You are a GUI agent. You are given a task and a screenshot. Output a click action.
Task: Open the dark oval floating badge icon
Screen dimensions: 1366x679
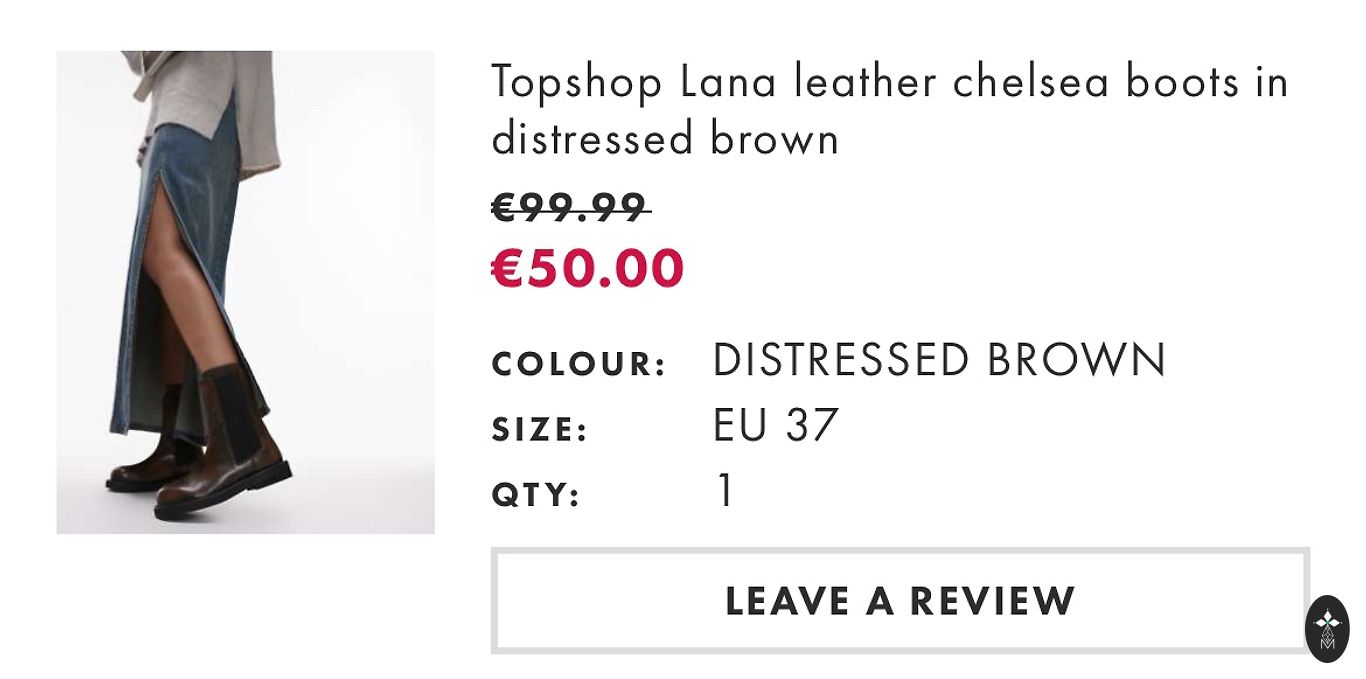tap(1327, 629)
